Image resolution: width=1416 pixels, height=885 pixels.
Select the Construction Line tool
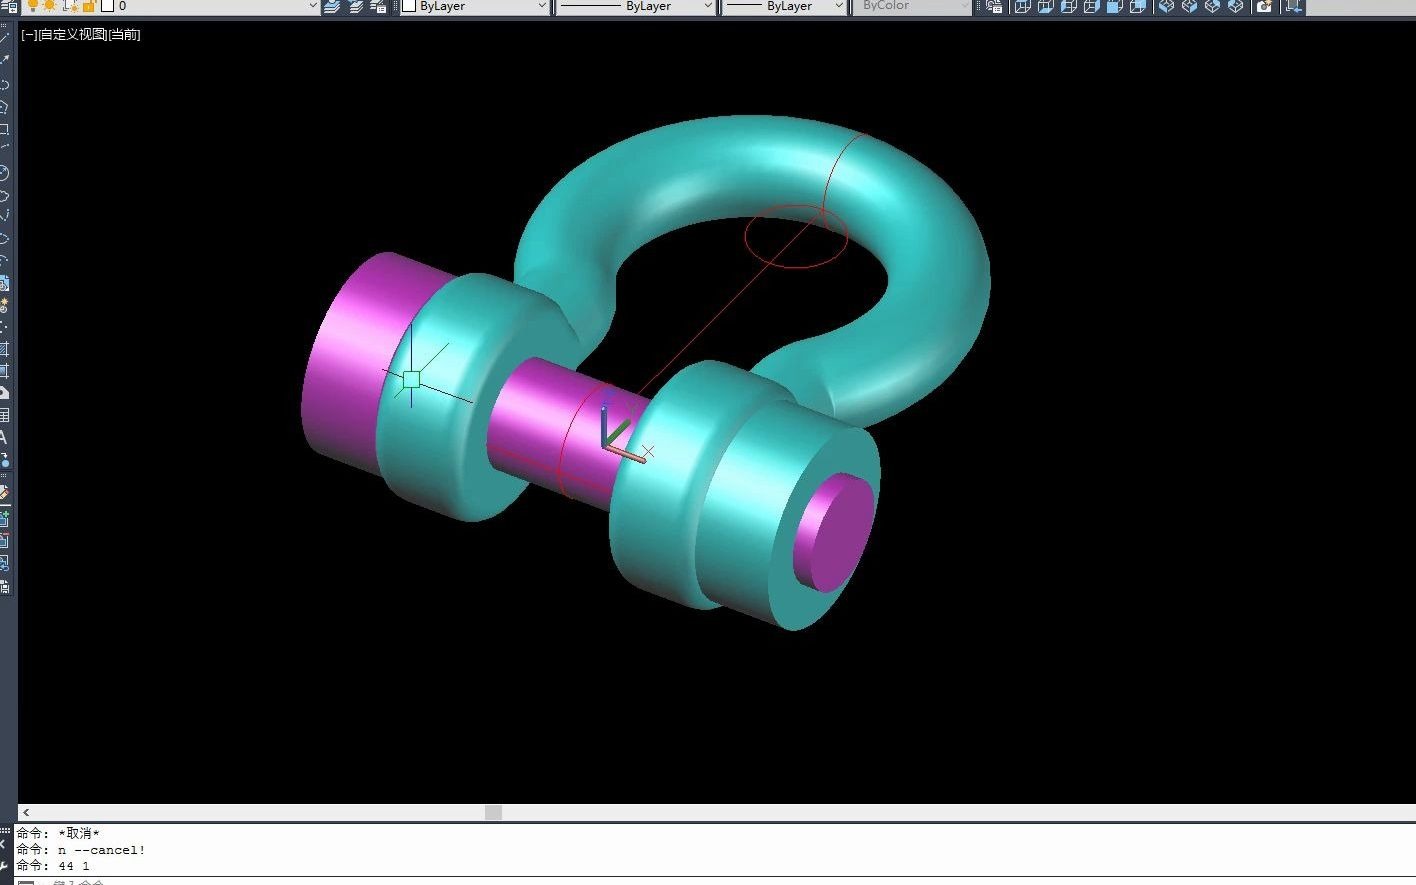(x=5, y=62)
